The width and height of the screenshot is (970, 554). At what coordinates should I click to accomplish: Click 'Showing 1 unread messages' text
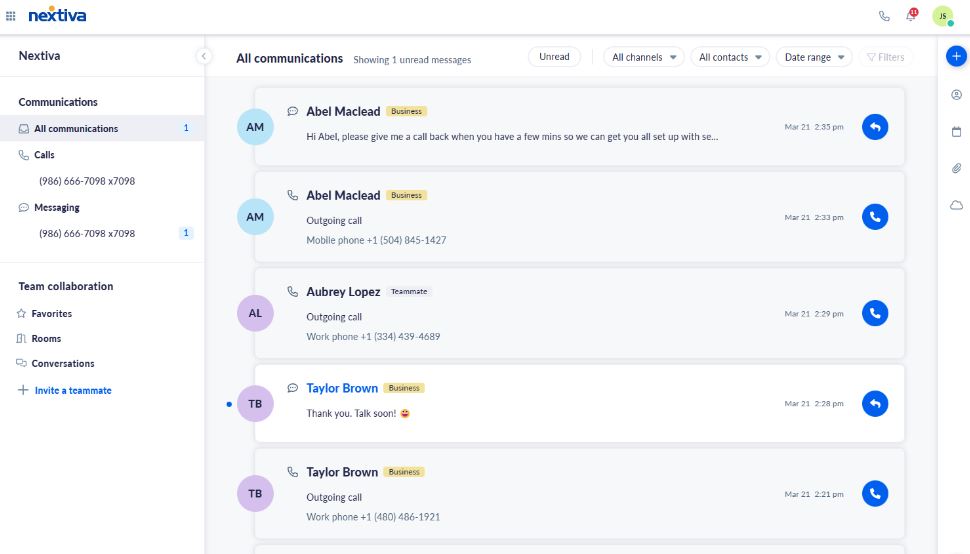coord(412,60)
